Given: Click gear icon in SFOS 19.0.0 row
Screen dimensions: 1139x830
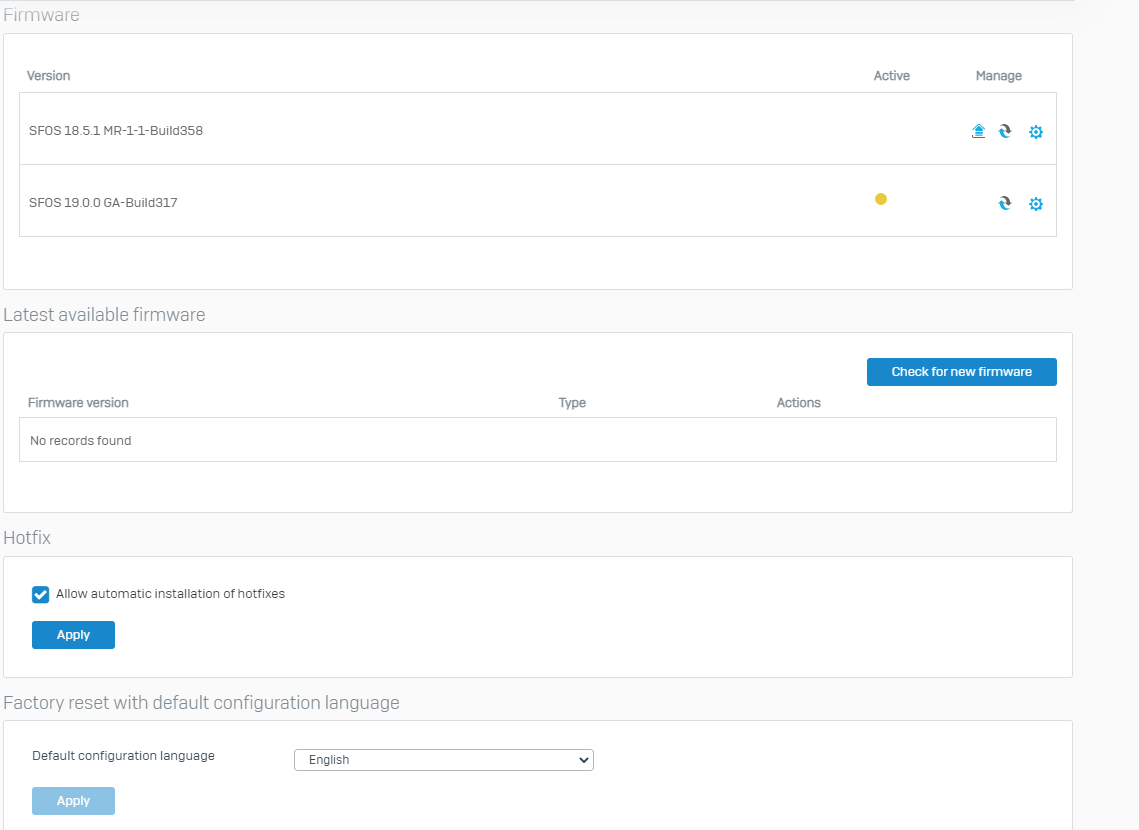Looking at the screenshot, I should click(x=1036, y=204).
